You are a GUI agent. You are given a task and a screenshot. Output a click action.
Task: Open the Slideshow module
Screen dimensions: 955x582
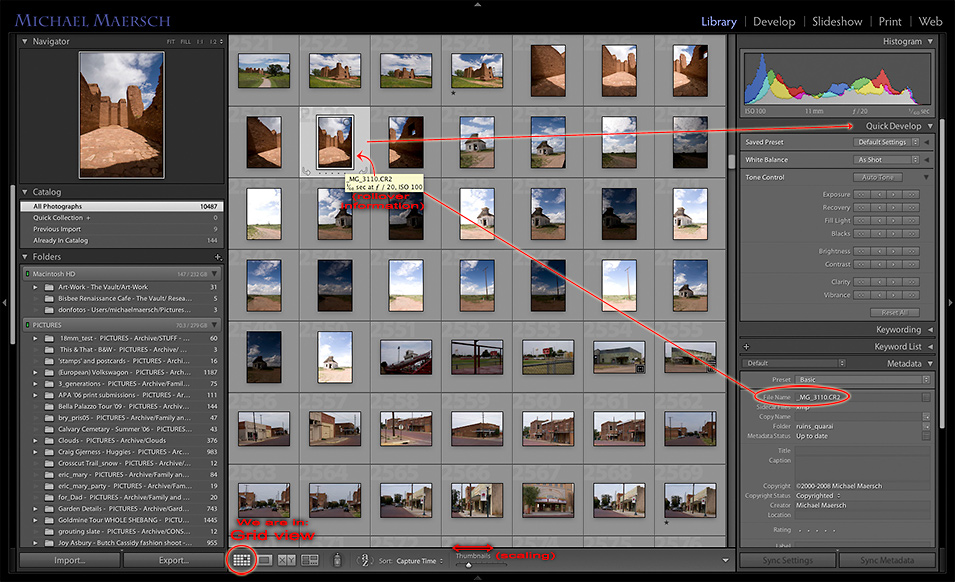click(x=837, y=21)
